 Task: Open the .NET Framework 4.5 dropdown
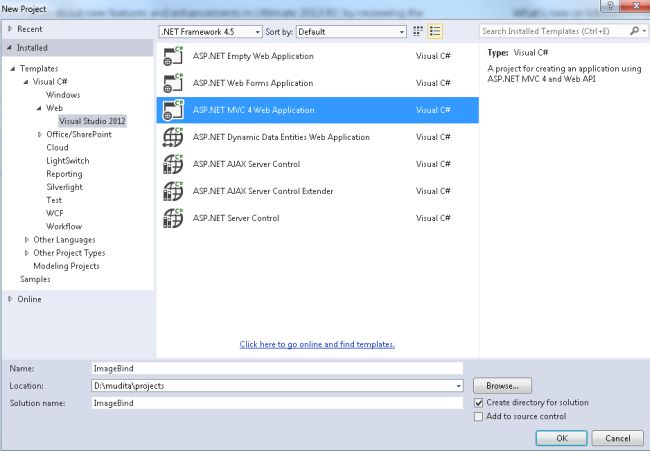coord(210,32)
